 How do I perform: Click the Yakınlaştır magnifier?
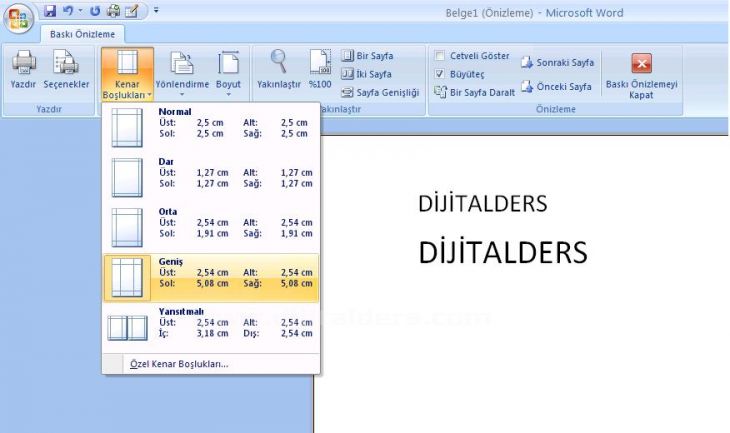pos(278,70)
